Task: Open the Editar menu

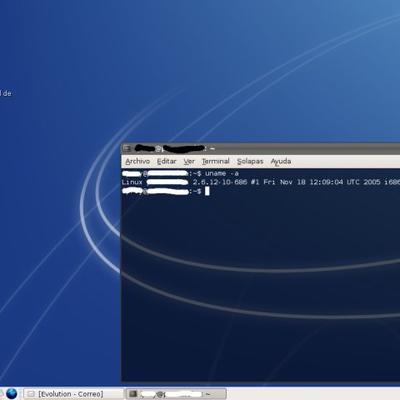Action: click(166, 161)
